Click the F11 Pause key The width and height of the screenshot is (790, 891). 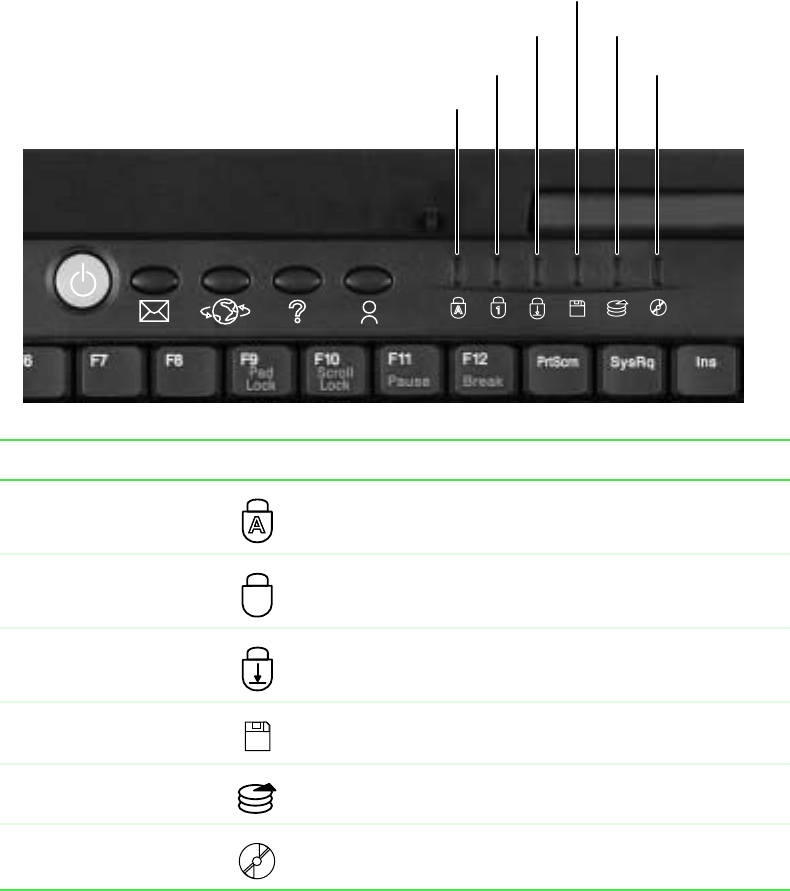(408, 370)
